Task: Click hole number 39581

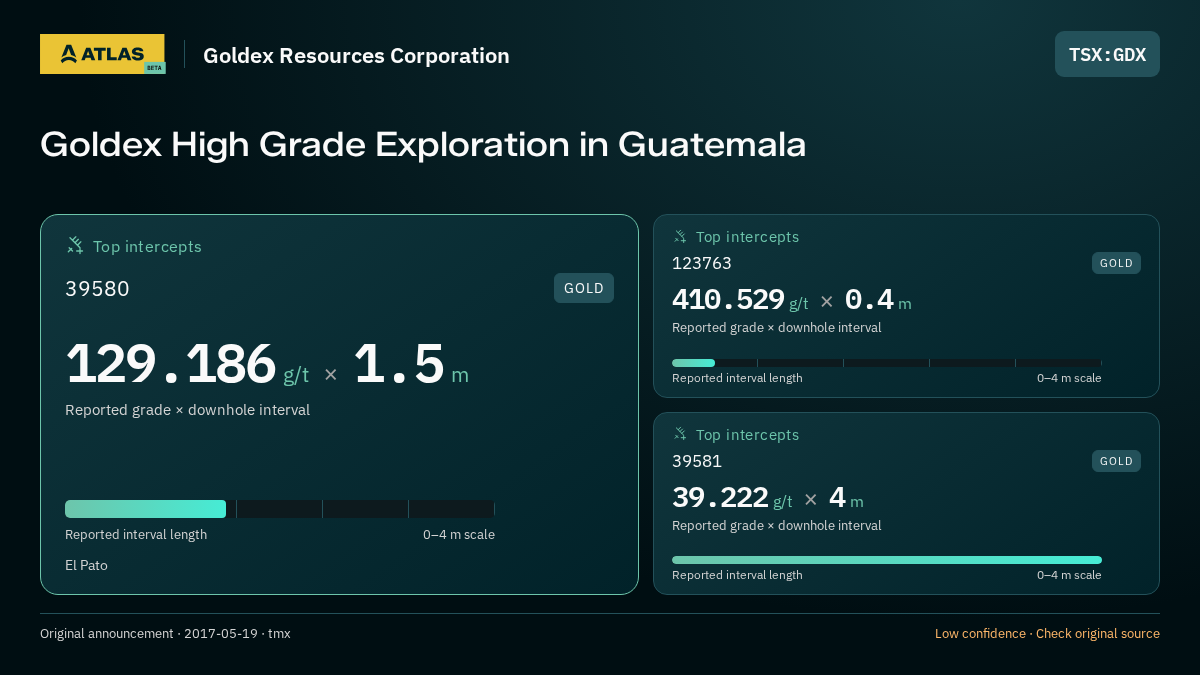Action: point(697,461)
